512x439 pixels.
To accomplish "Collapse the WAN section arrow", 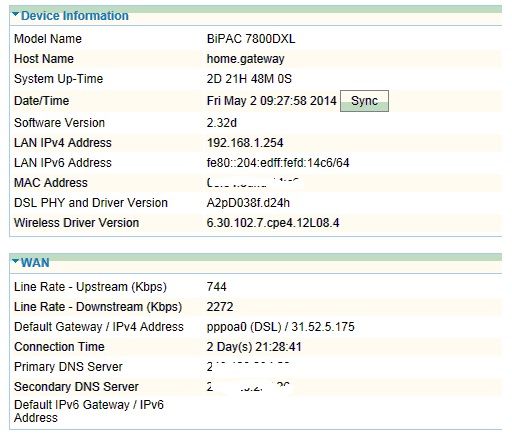I will click(x=15, y=261).
